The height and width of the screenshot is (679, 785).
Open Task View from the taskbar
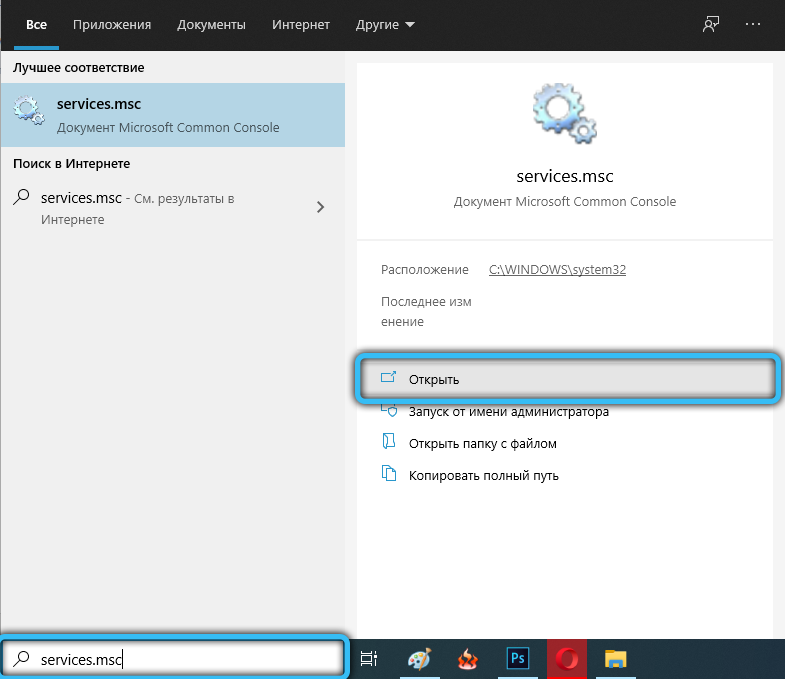[369, 659]
